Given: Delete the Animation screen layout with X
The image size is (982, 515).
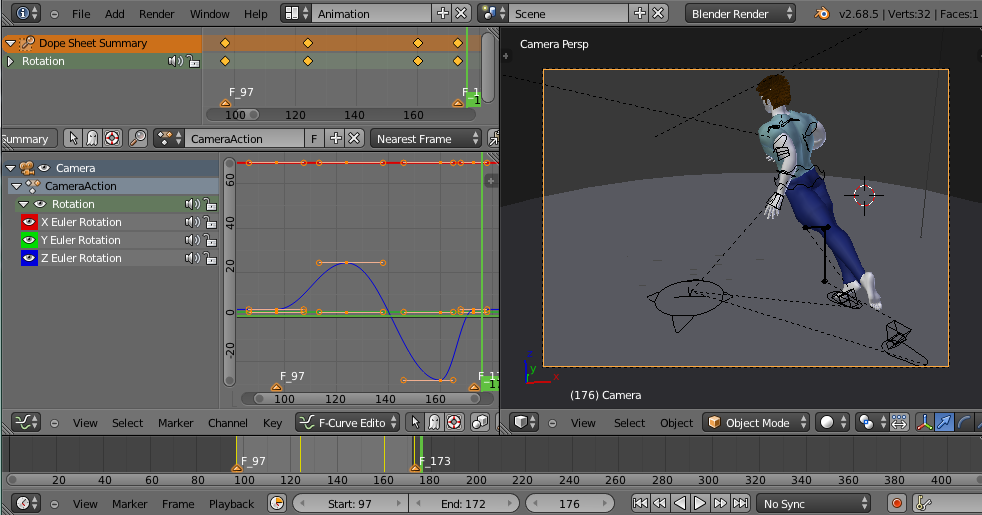Looking at the screenshot, I should tap(460, 14).
